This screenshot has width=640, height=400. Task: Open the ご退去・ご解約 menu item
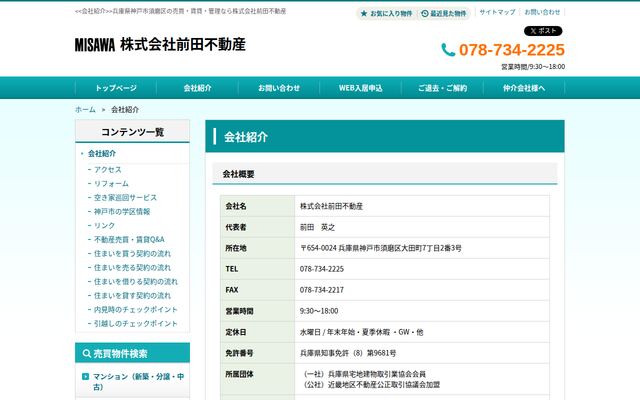pyautogui.click(x=442, y=88)
